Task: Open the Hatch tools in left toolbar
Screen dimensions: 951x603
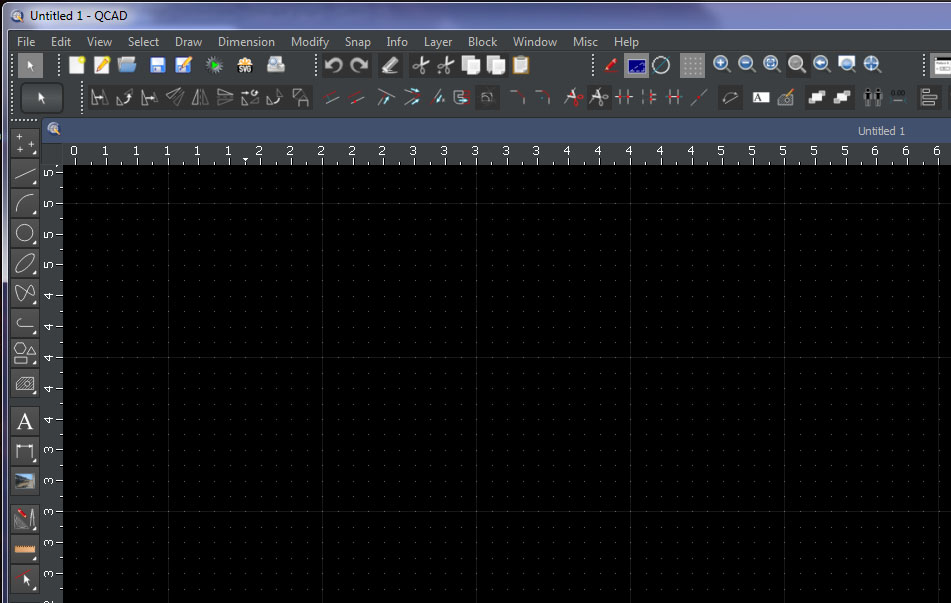Action: [25, 383]
